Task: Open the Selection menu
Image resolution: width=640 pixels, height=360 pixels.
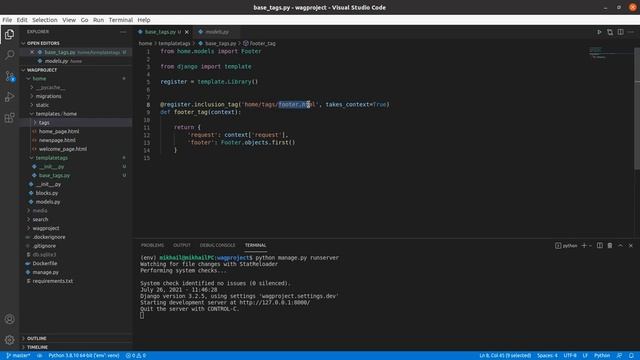Action: click(x=45, y=20)
